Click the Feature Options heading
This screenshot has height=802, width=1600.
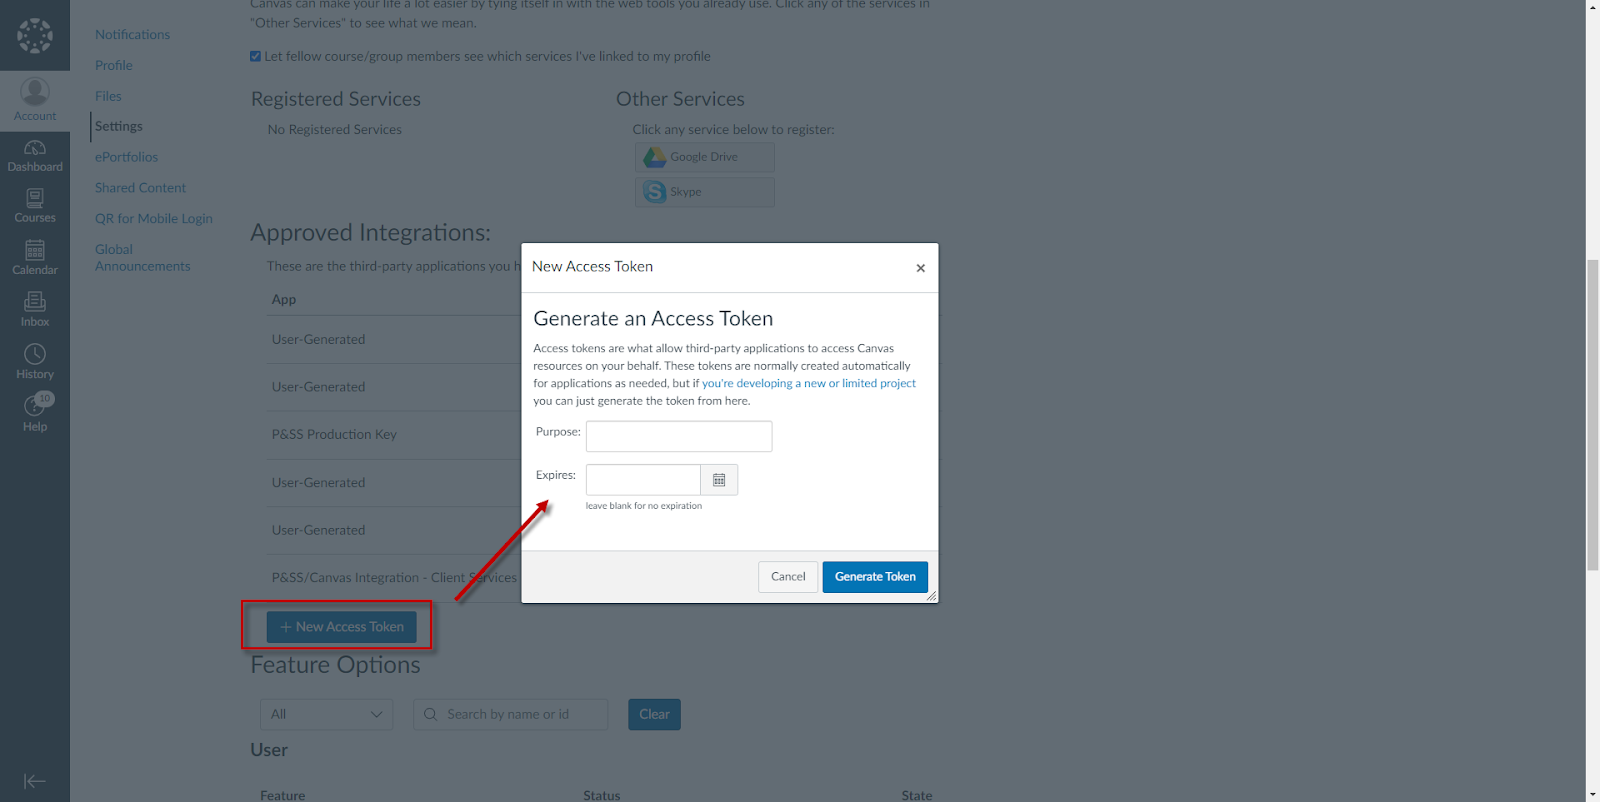[335, 665]
